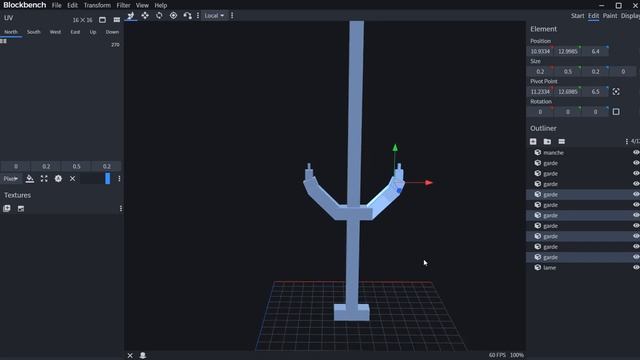This screenshot has height=360, width=640.
Task: Switch to the Display mode tab
Action: (x=631, y=16)
